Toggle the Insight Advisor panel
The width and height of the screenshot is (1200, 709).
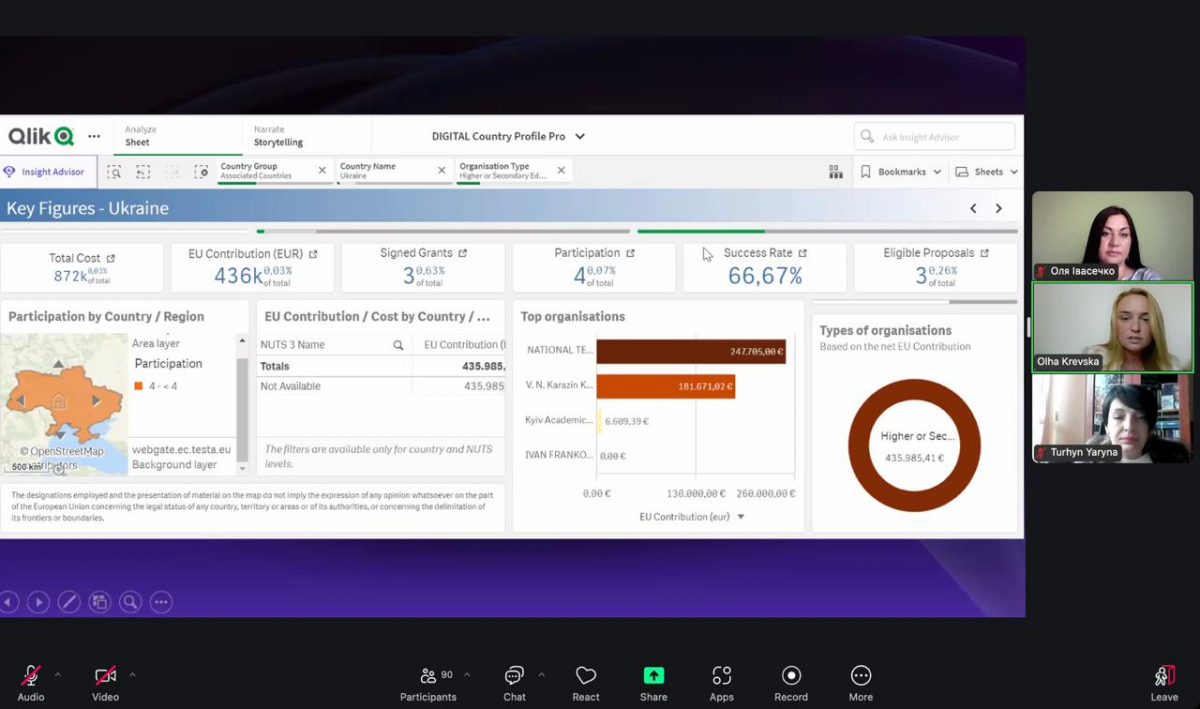point(48,172)
